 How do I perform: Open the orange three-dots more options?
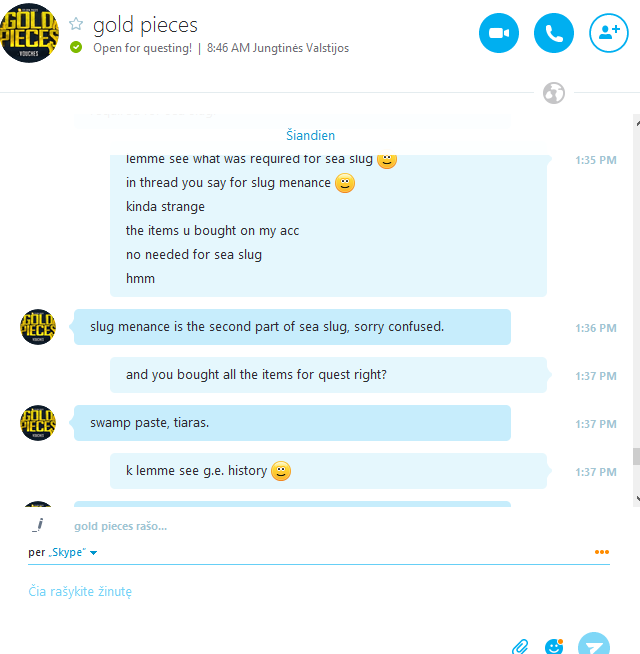[602, 552]
